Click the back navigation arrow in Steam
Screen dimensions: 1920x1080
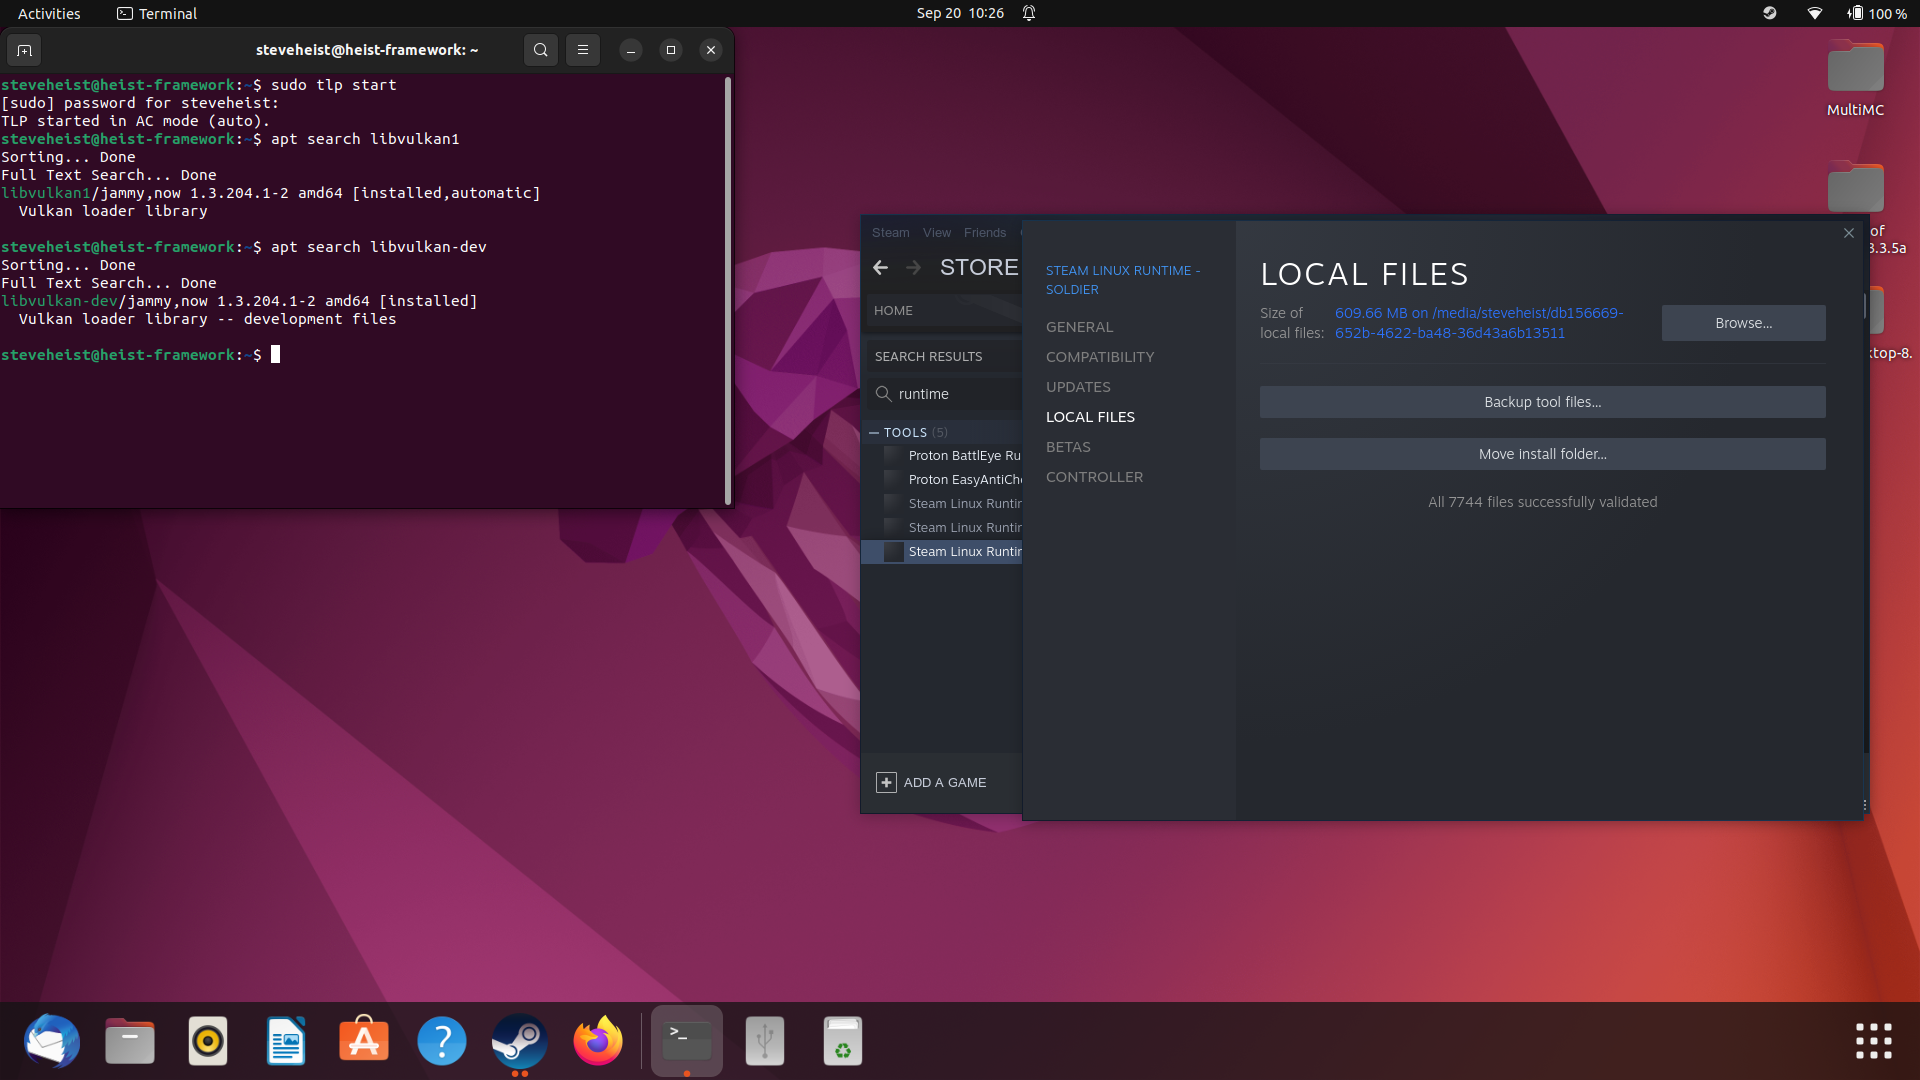point(879,267)
